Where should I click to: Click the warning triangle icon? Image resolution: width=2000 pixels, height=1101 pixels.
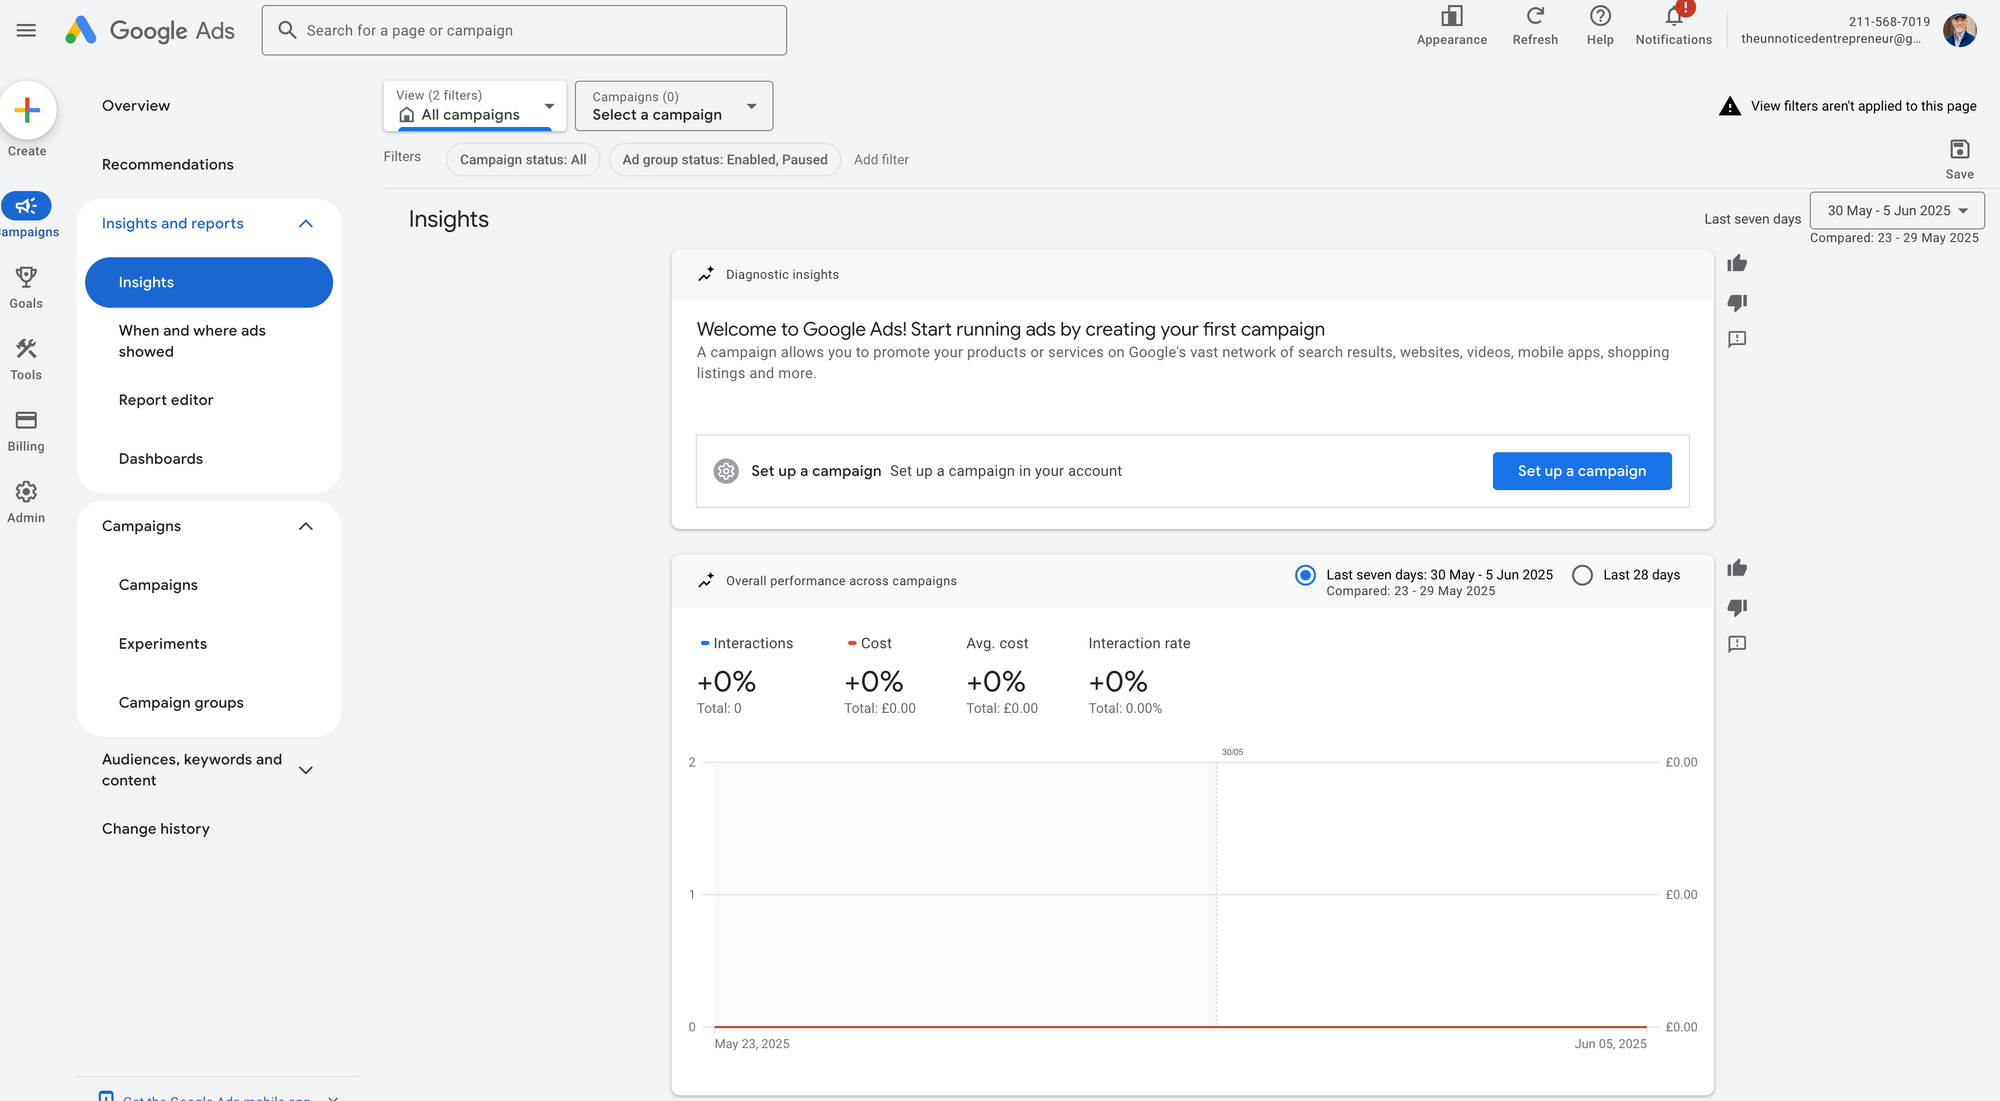1730,106
